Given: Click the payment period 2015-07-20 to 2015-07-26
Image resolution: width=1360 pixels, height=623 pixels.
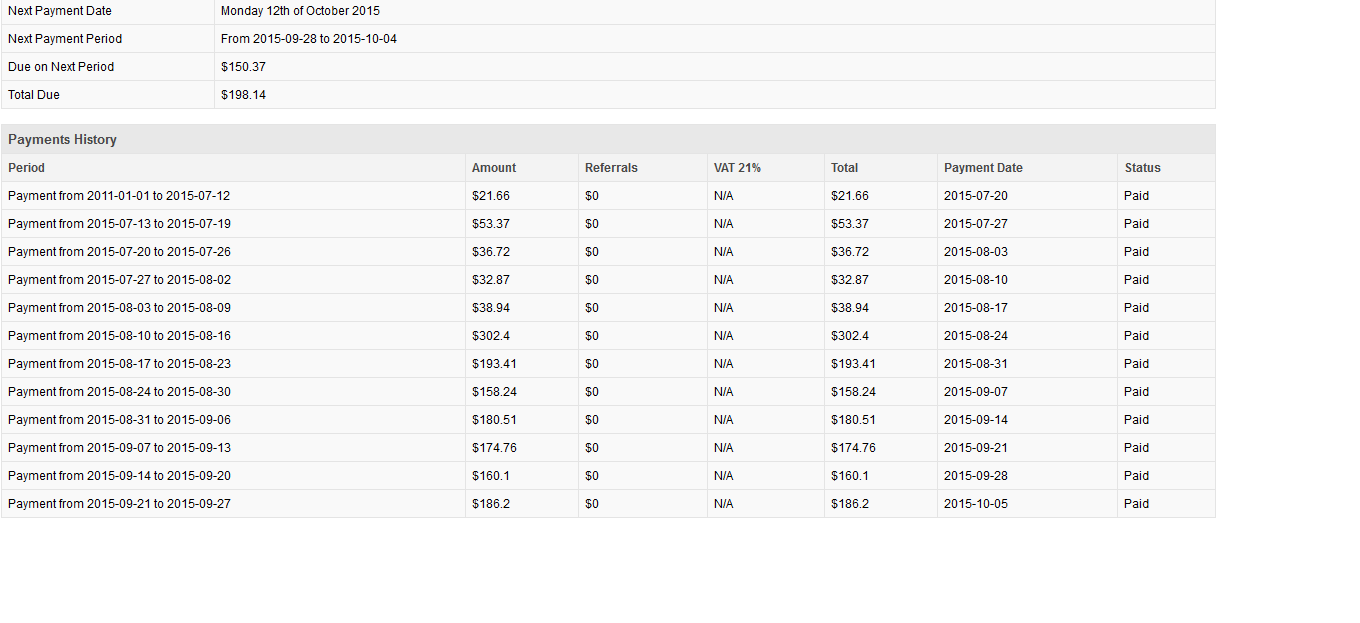Looking at the screenshot, I should click(x=119, y=252).
